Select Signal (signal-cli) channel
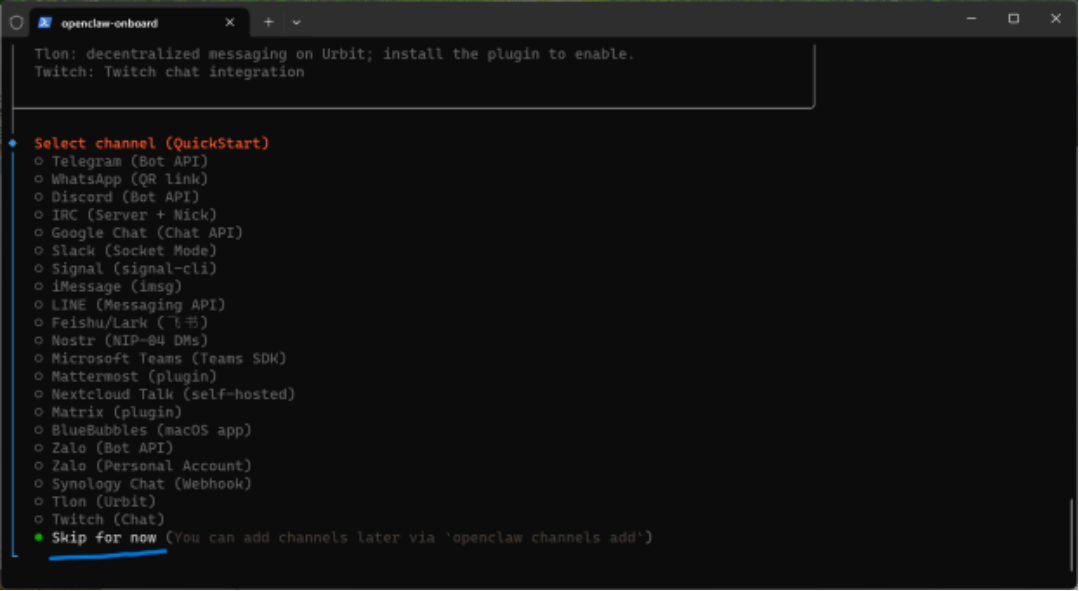The image size is (1079, 591). pyautogui.click(x=133, y=269)
